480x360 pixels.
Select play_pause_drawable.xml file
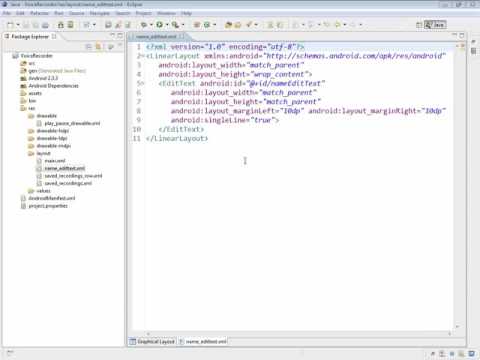[x=68, y=123]
